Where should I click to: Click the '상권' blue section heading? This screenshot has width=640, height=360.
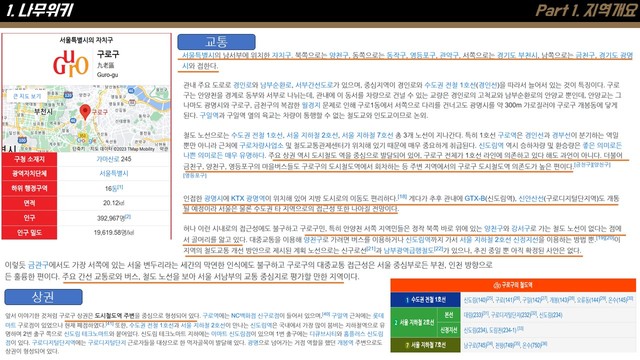click(x=43, y=297)
